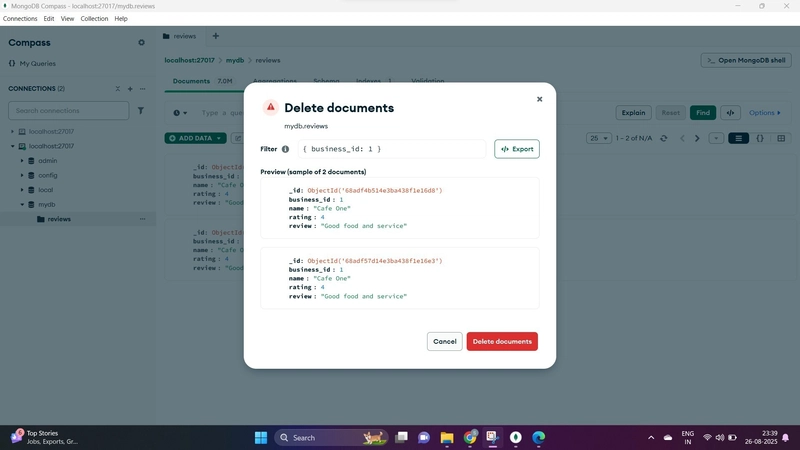Close the Delete documents dialog with X
Viewport: 800px width, 450px height.
[539, 99]
